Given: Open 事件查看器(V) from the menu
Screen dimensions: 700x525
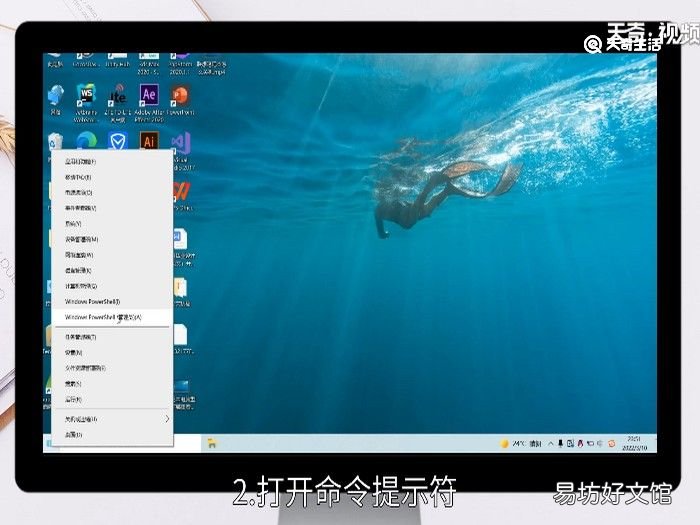Looking at the screenshot, I should pyautogui.click(x=112, y=208).
